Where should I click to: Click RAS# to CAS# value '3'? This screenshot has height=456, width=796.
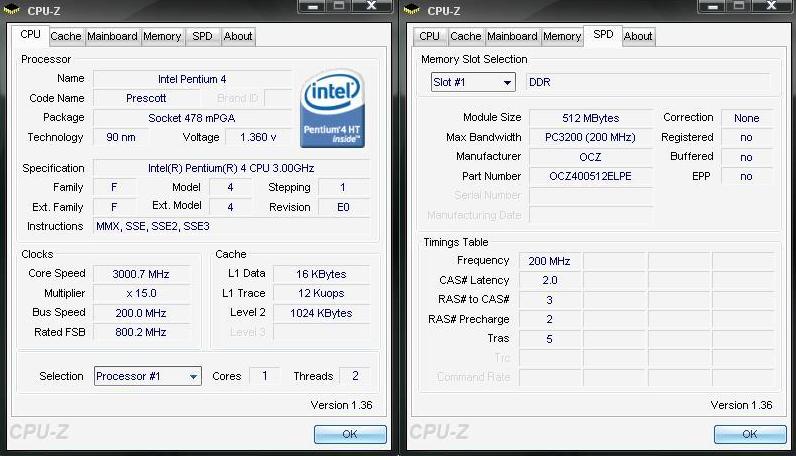pyautogui.click(x=550, y=300)
